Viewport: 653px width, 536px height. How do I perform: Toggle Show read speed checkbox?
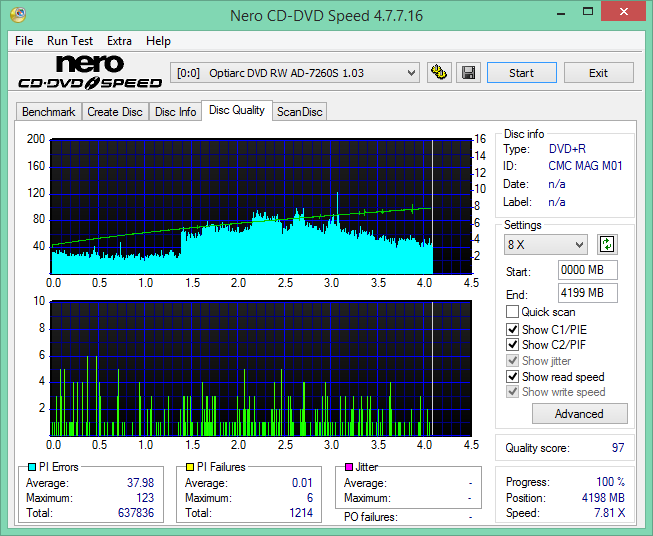point(512,376)
